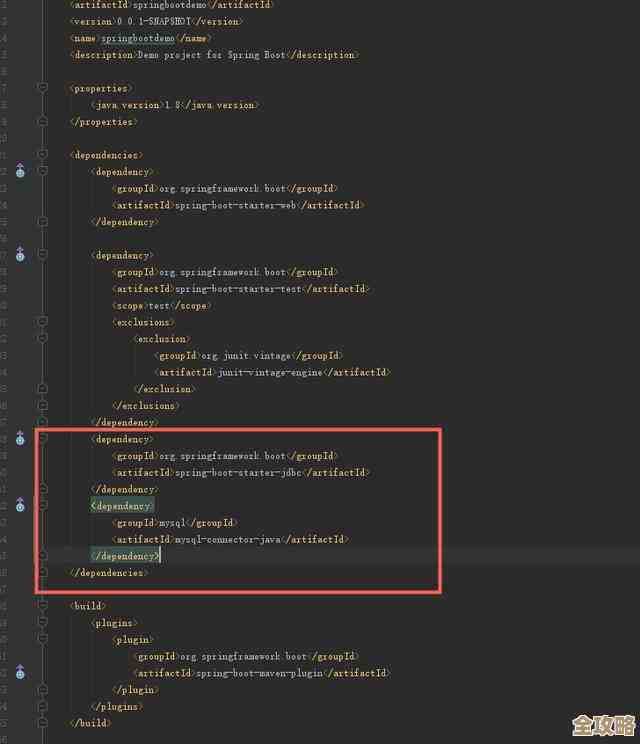Click the gutter icon for the mysql-connector-java dependency
The width and height of the screenshot is (640, 744).
[20, 505]
